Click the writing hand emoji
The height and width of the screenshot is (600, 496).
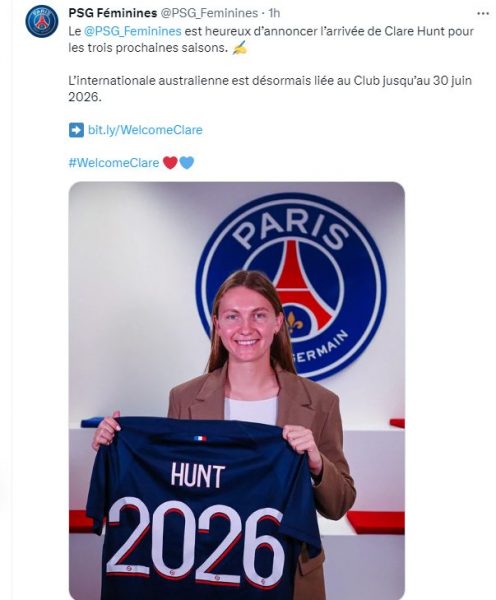click(x=240, y=48)
